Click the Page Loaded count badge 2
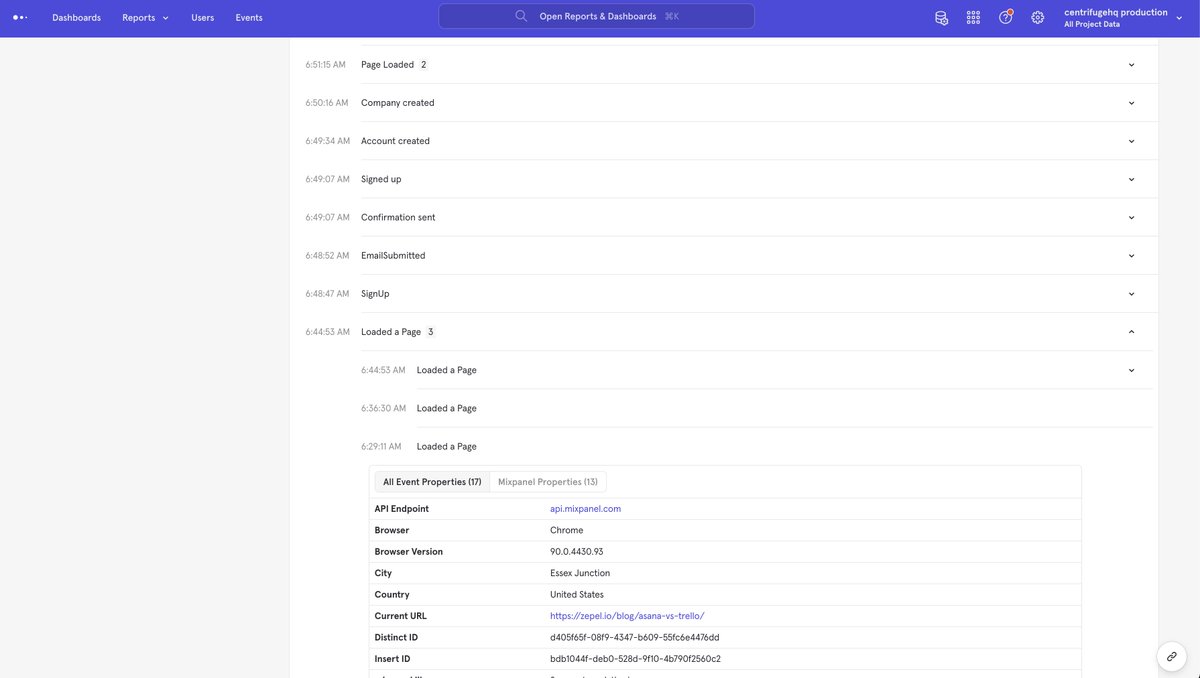 (423, 65)
